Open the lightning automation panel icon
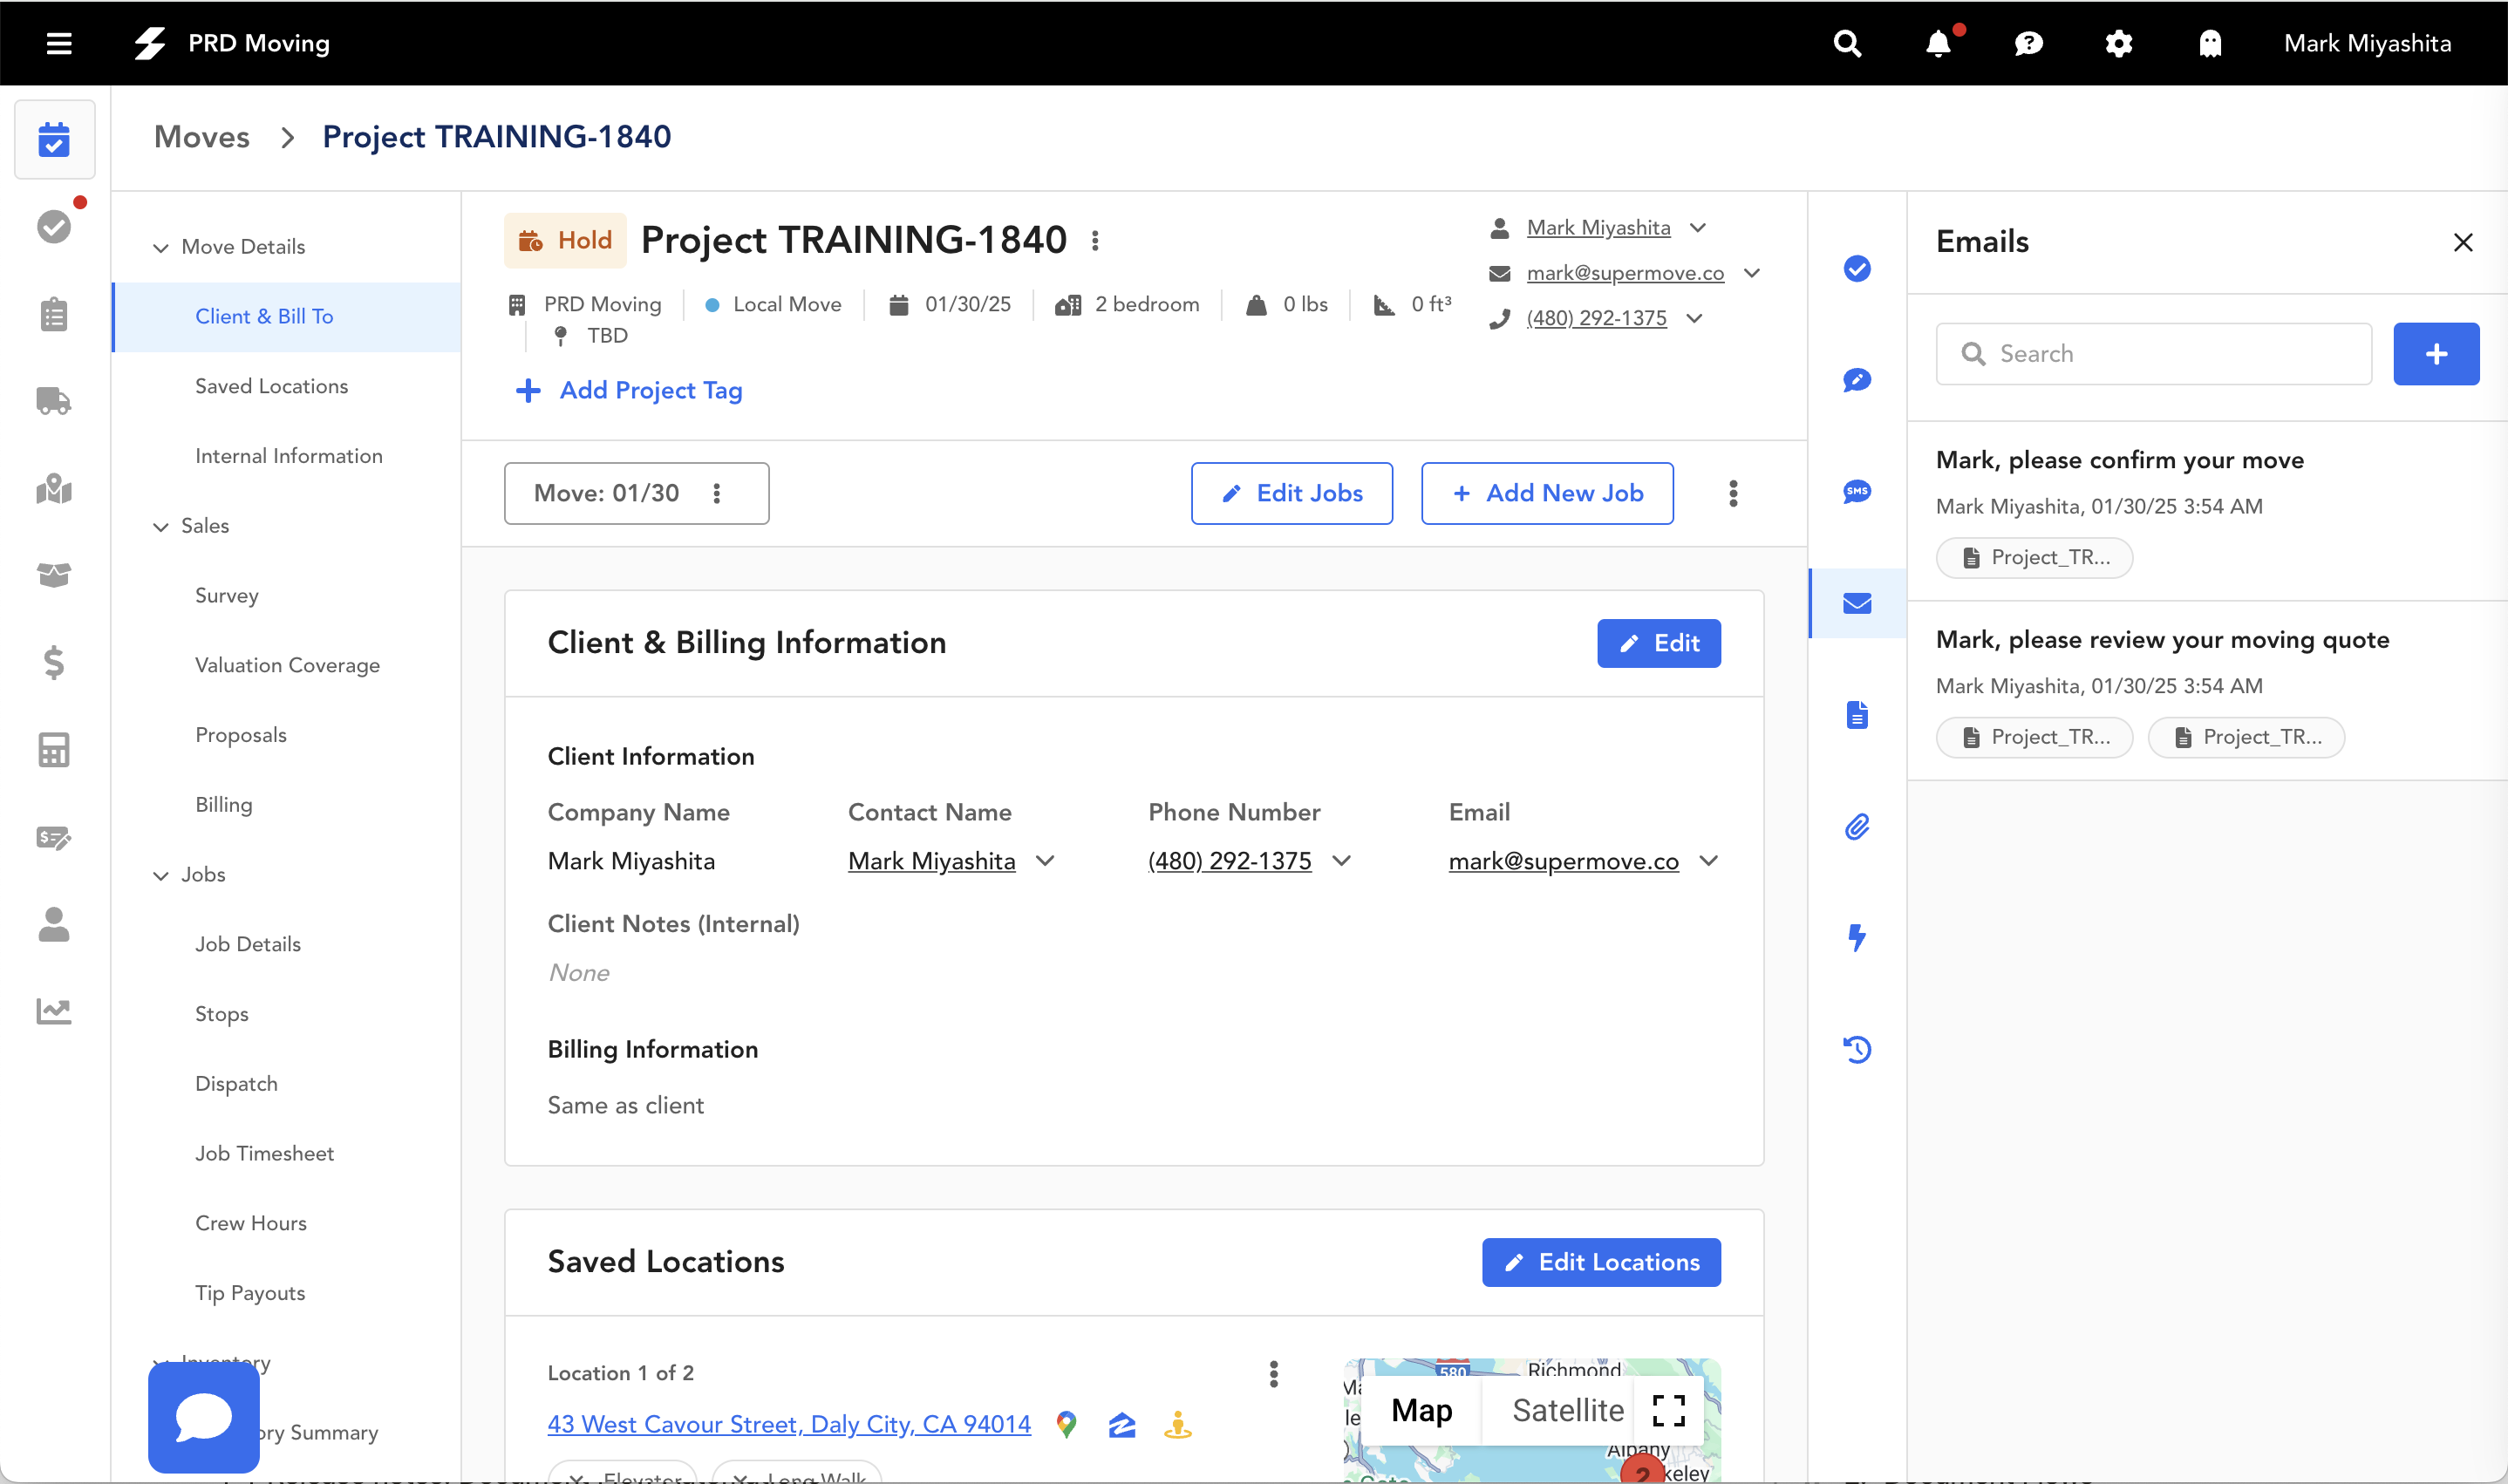The image size is (2508, 1484). coord(1857,938)
